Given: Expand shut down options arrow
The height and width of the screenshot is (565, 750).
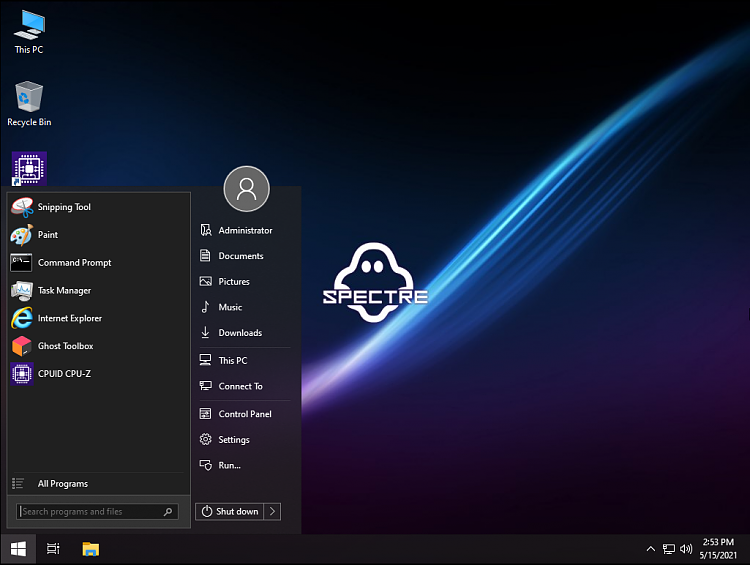Looking at the screenshot, I should click(272, 511).
